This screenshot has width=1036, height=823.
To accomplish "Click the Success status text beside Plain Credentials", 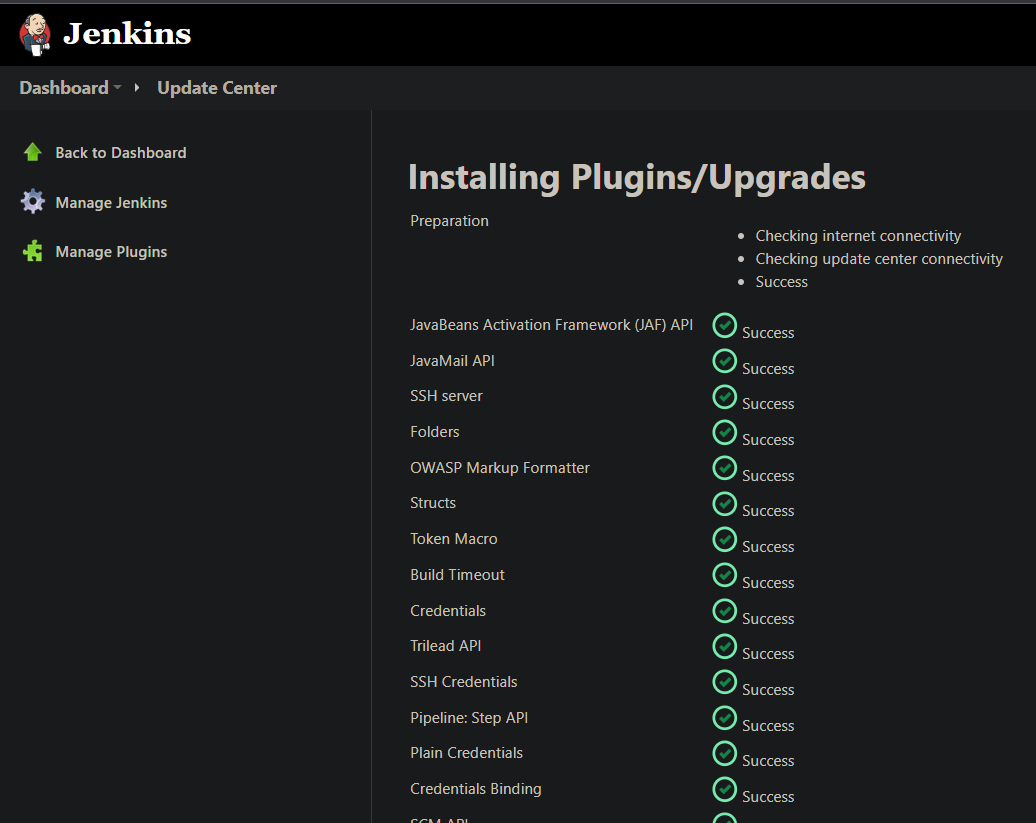I will (768, 761).
